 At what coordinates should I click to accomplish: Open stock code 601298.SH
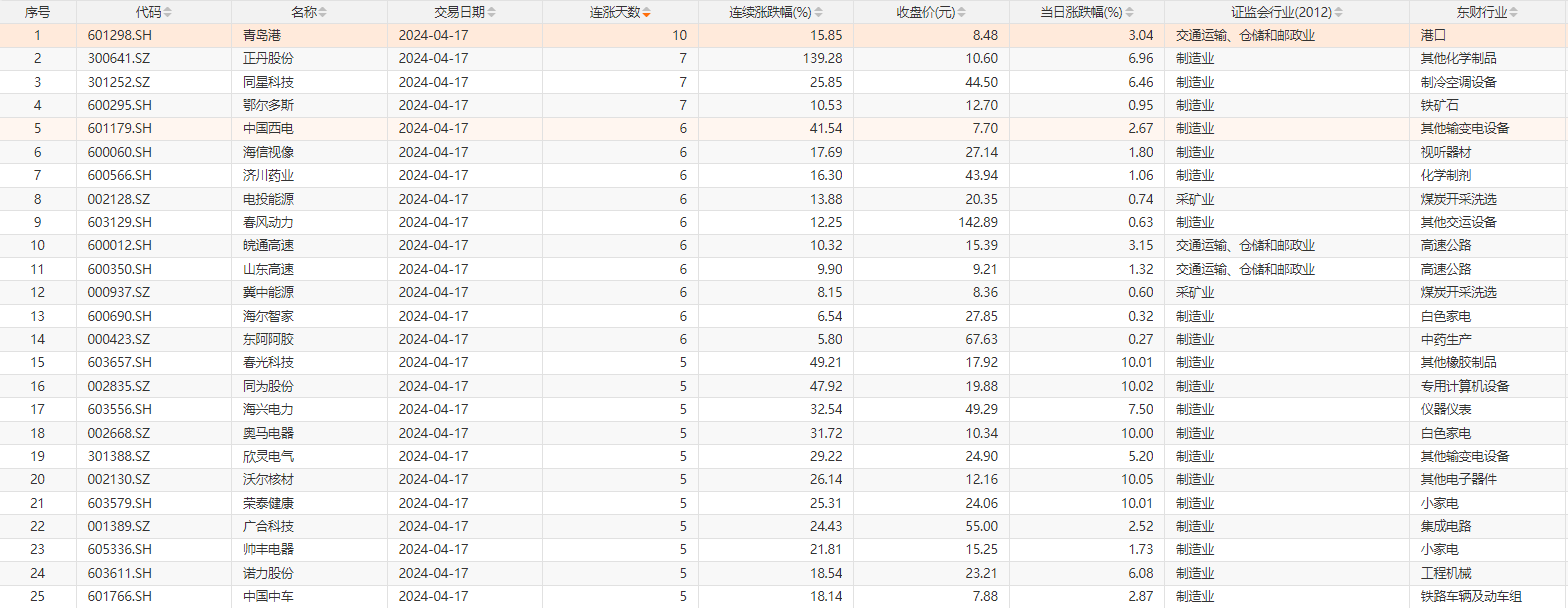(118, 35)
